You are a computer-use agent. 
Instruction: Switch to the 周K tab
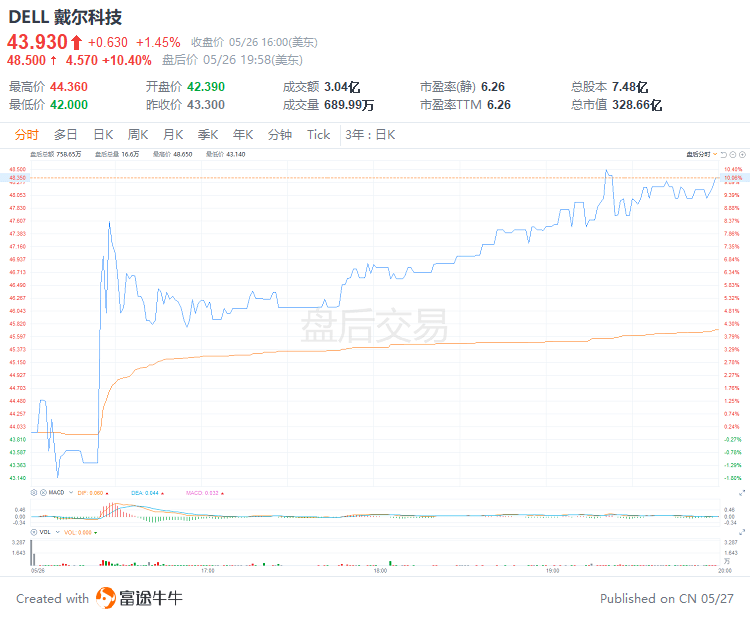[138, 135]
